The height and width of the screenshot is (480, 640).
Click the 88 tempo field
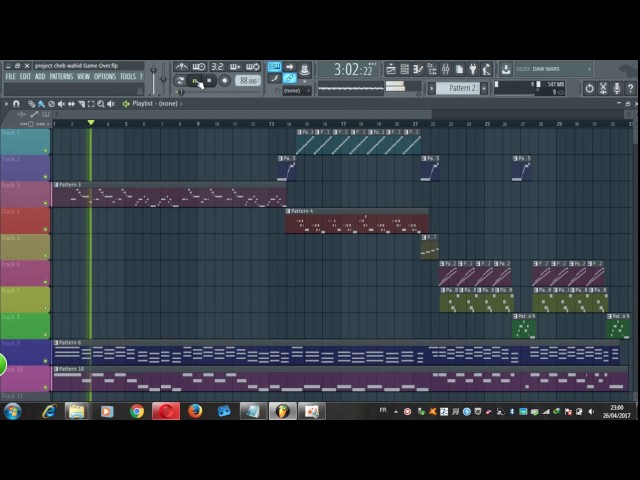tap(248, 81)
